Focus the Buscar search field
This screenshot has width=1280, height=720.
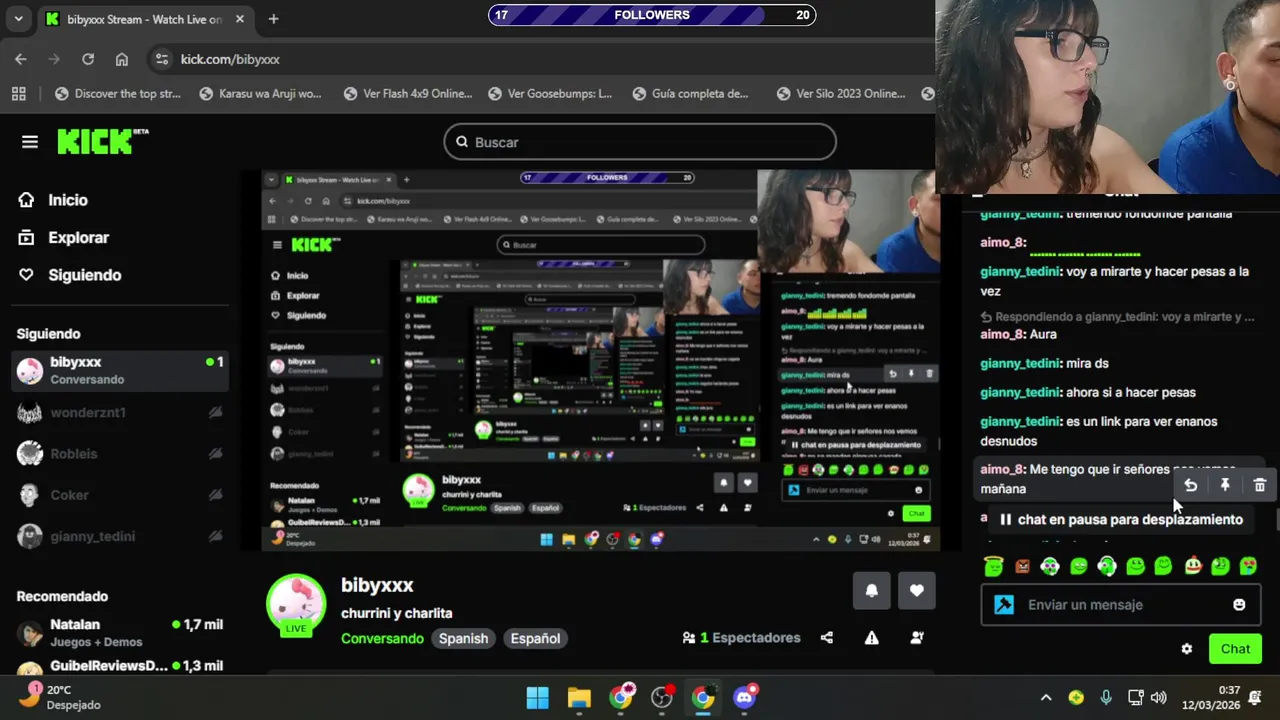640,142
